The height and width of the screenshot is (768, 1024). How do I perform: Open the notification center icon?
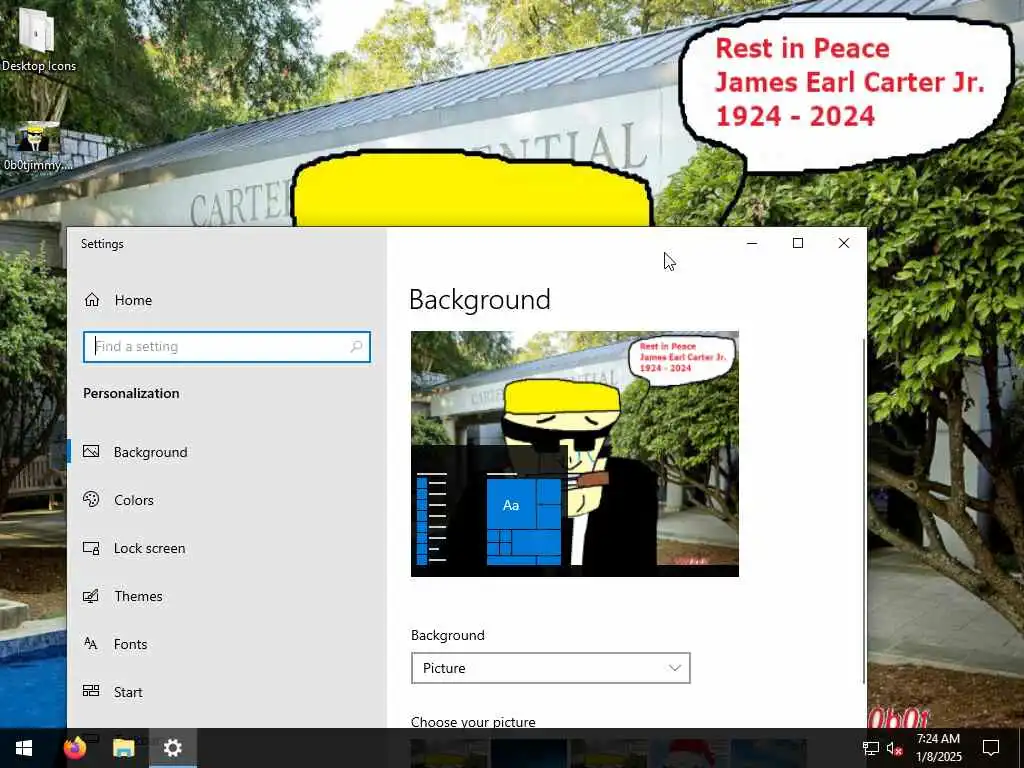coord(991,748)
